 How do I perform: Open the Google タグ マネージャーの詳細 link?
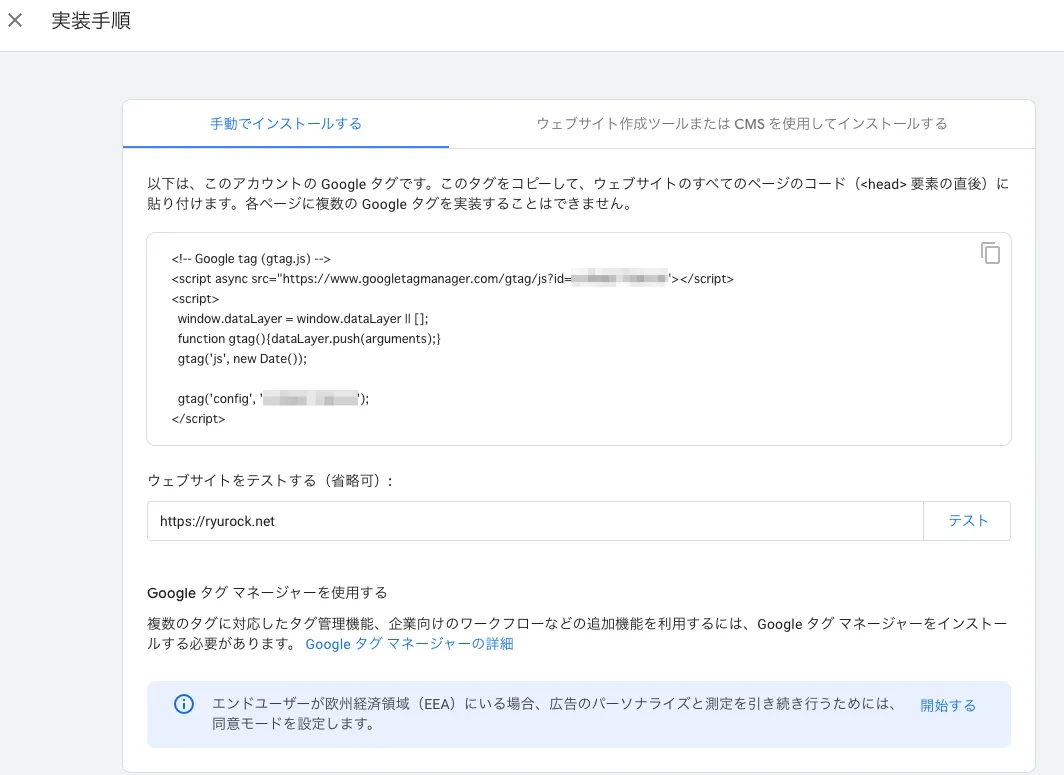[409, 644]
